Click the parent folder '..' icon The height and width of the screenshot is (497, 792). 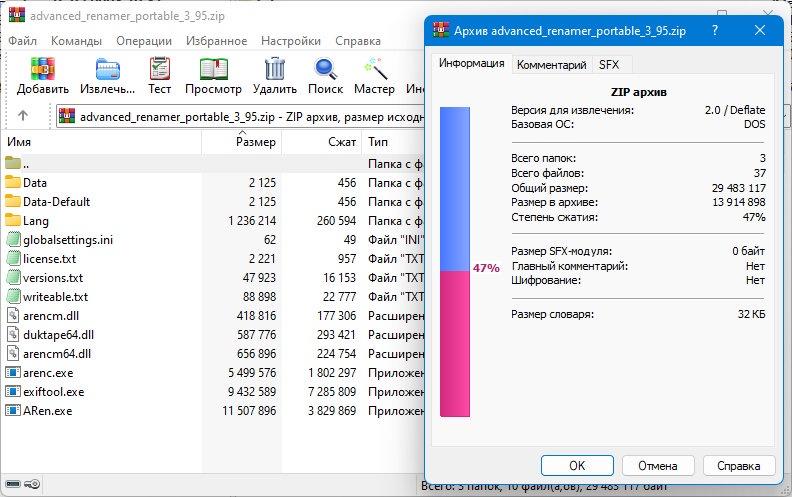click(13, 163)
